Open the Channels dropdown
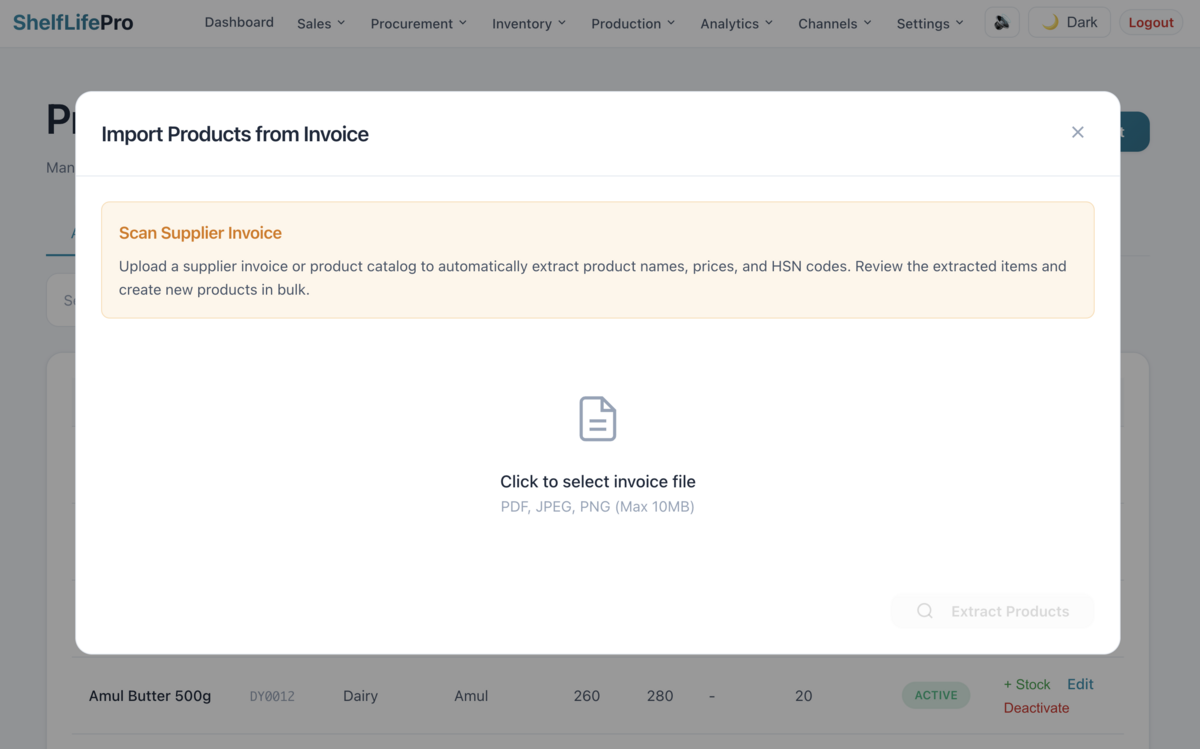Screen dimensions: 1200x749 click(x=834, y=23)
